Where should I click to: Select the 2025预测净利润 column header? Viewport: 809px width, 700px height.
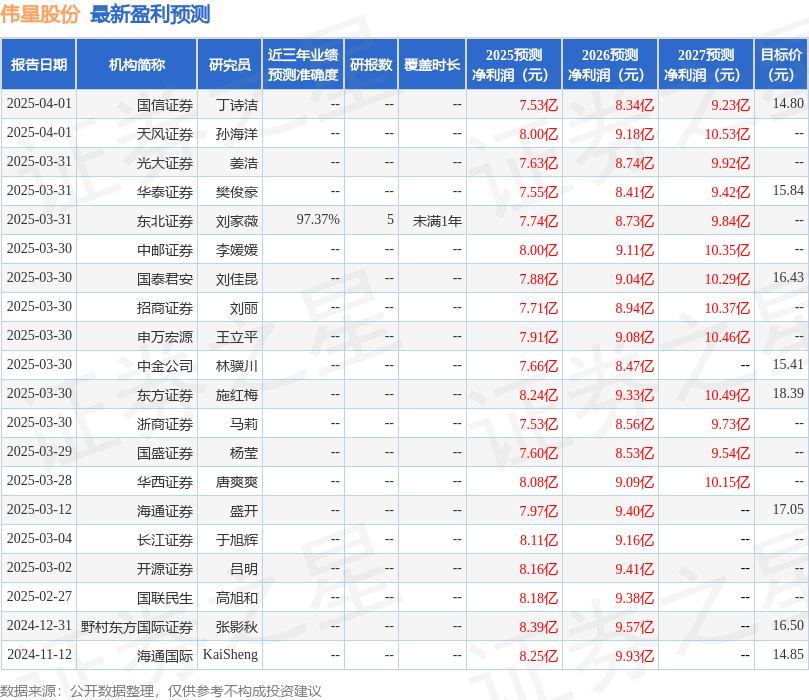514,64
